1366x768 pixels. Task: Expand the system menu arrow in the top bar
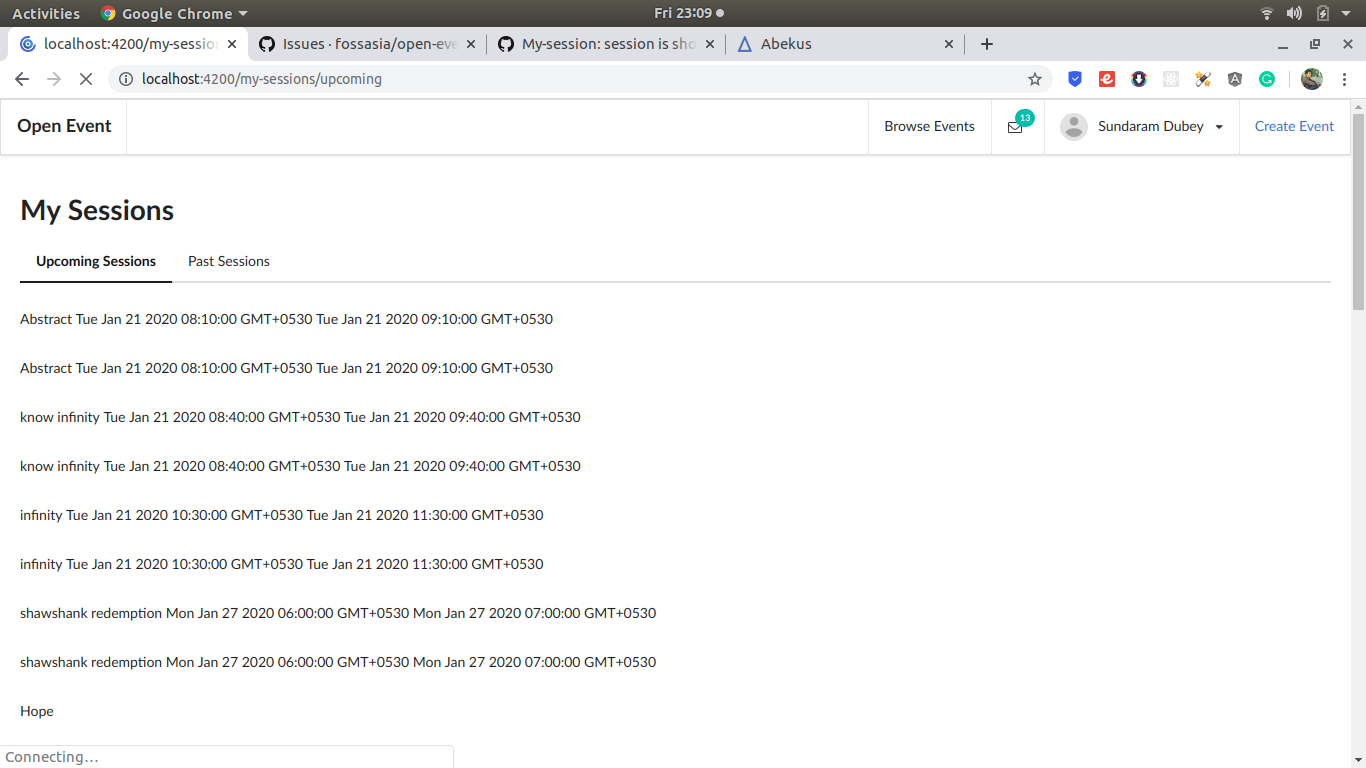coord(1346,14)
